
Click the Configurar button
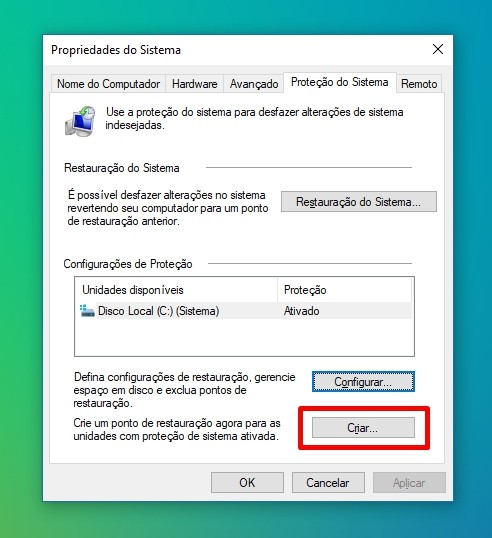click(x=363, y=382)
